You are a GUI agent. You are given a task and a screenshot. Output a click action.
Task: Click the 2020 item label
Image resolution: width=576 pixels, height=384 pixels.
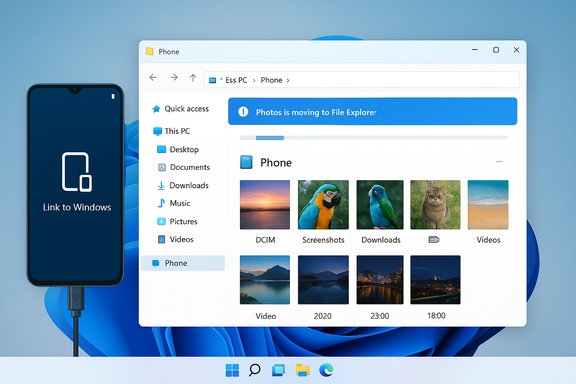(323, 316)
